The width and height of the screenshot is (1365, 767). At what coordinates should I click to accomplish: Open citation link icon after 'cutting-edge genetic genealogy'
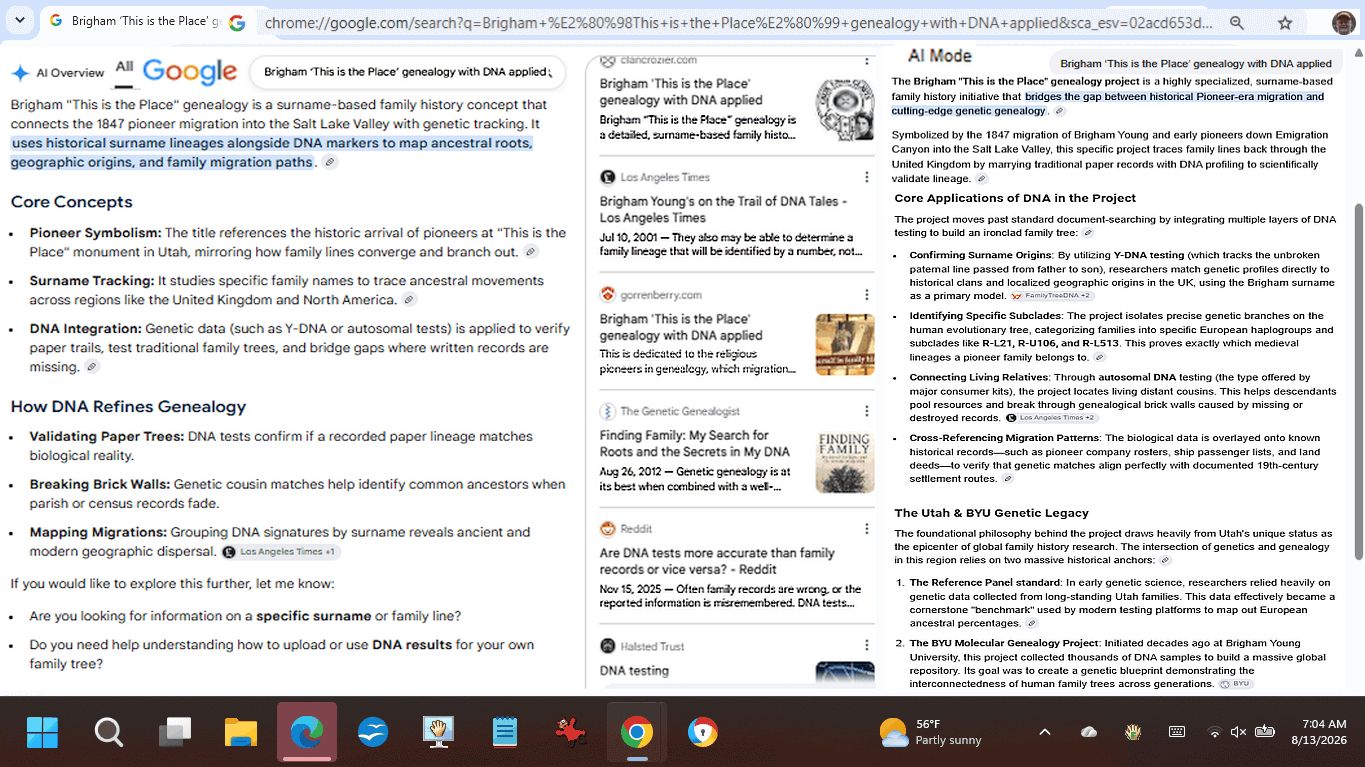[1060, 111]
